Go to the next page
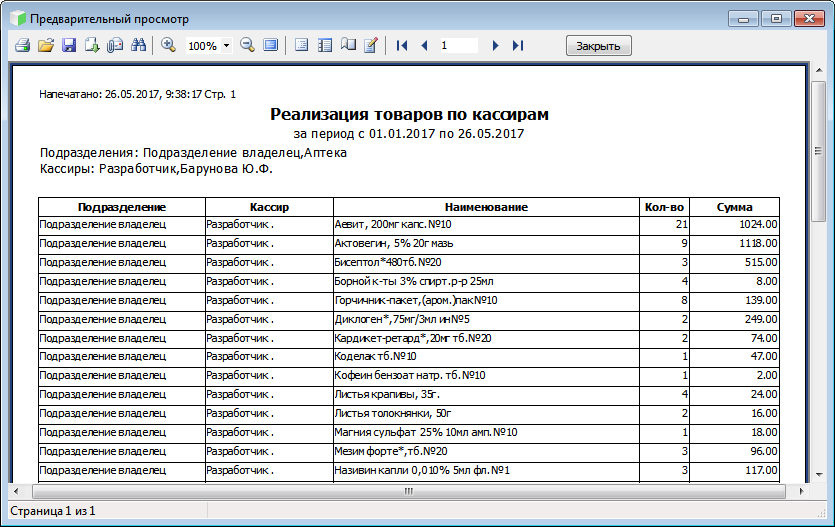This screenshot has height=527, width=835. coord(495,45)
